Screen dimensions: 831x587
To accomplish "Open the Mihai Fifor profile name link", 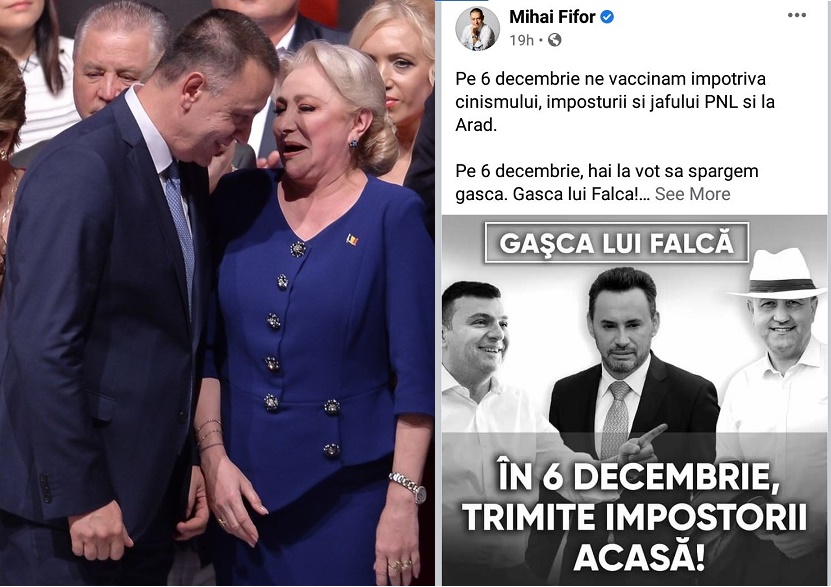I will pos(552,17).
